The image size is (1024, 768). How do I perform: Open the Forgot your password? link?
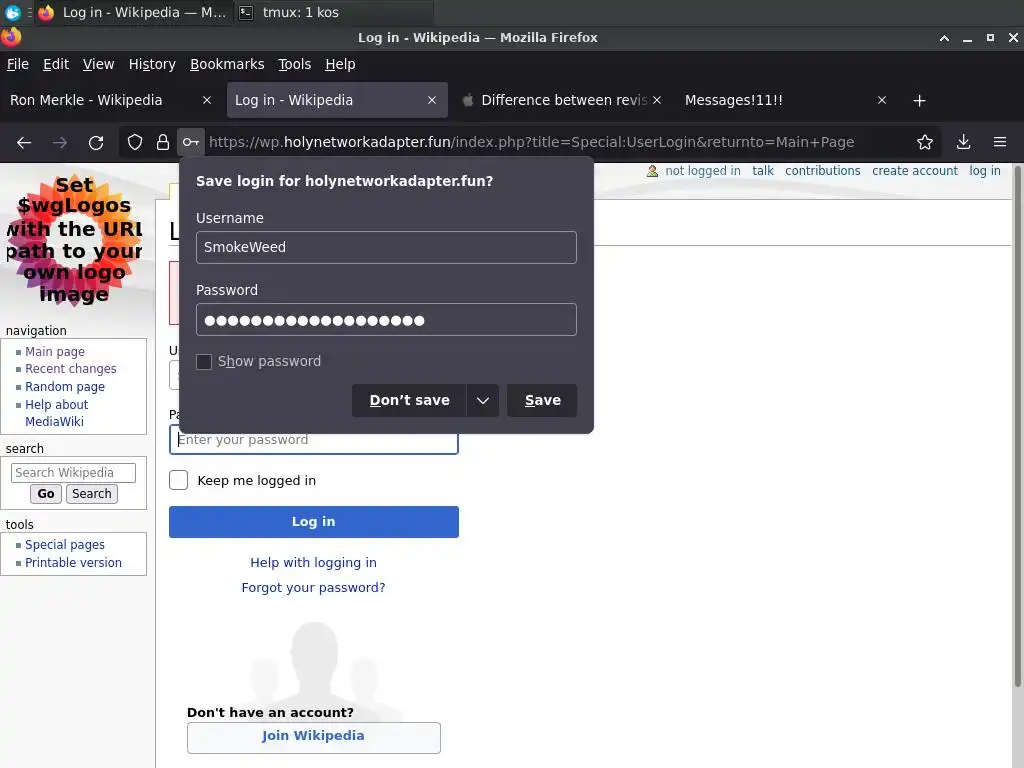coord(313,587)
